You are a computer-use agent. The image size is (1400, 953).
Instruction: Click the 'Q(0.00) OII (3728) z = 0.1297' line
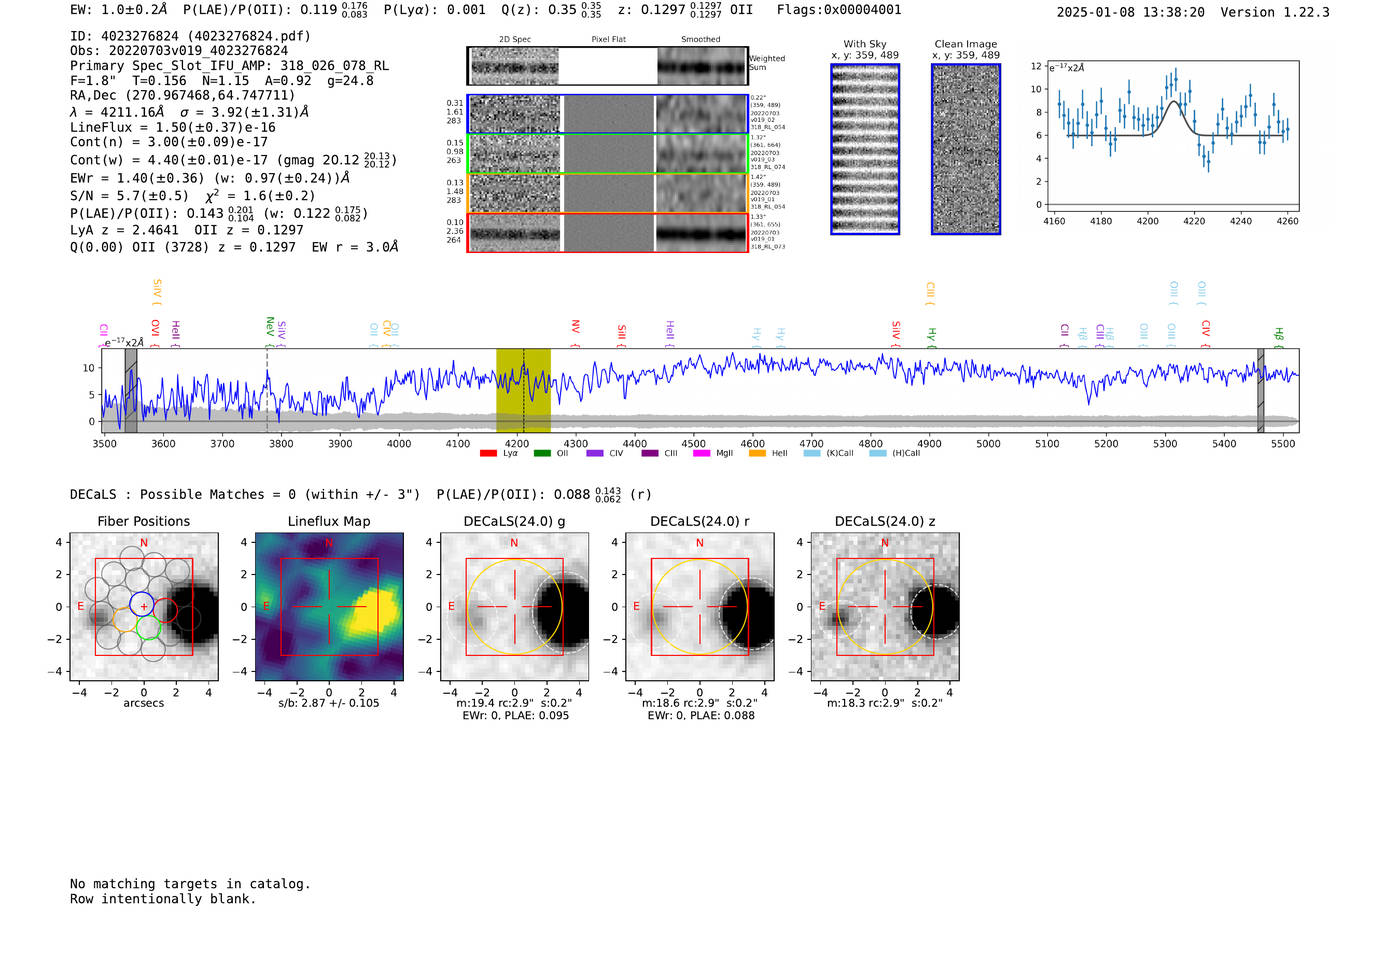pos(183,247)
